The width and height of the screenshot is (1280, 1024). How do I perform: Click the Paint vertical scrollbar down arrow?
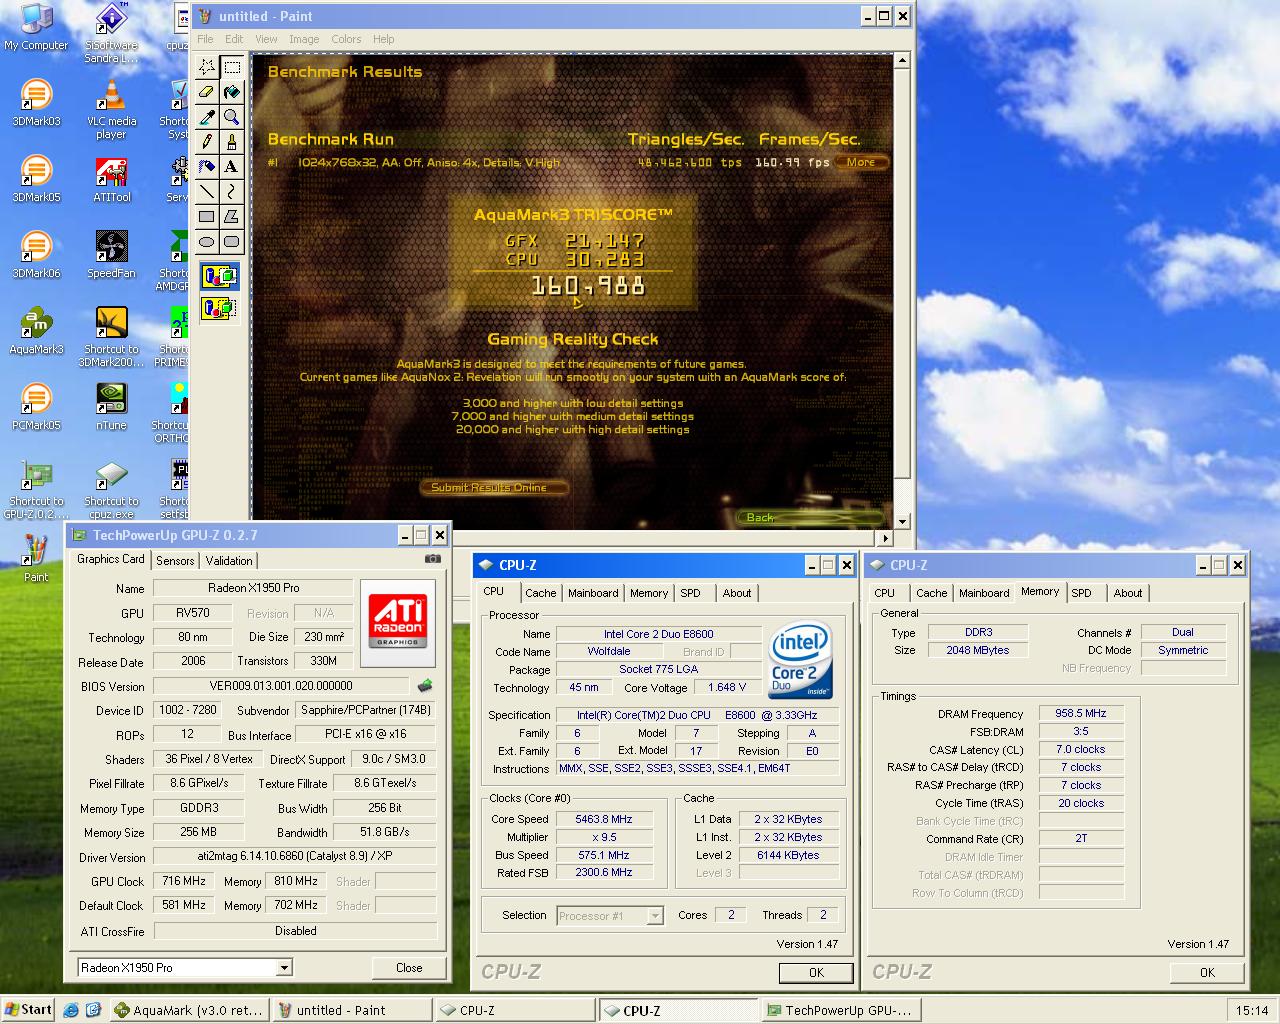click(x=901, y=521)
